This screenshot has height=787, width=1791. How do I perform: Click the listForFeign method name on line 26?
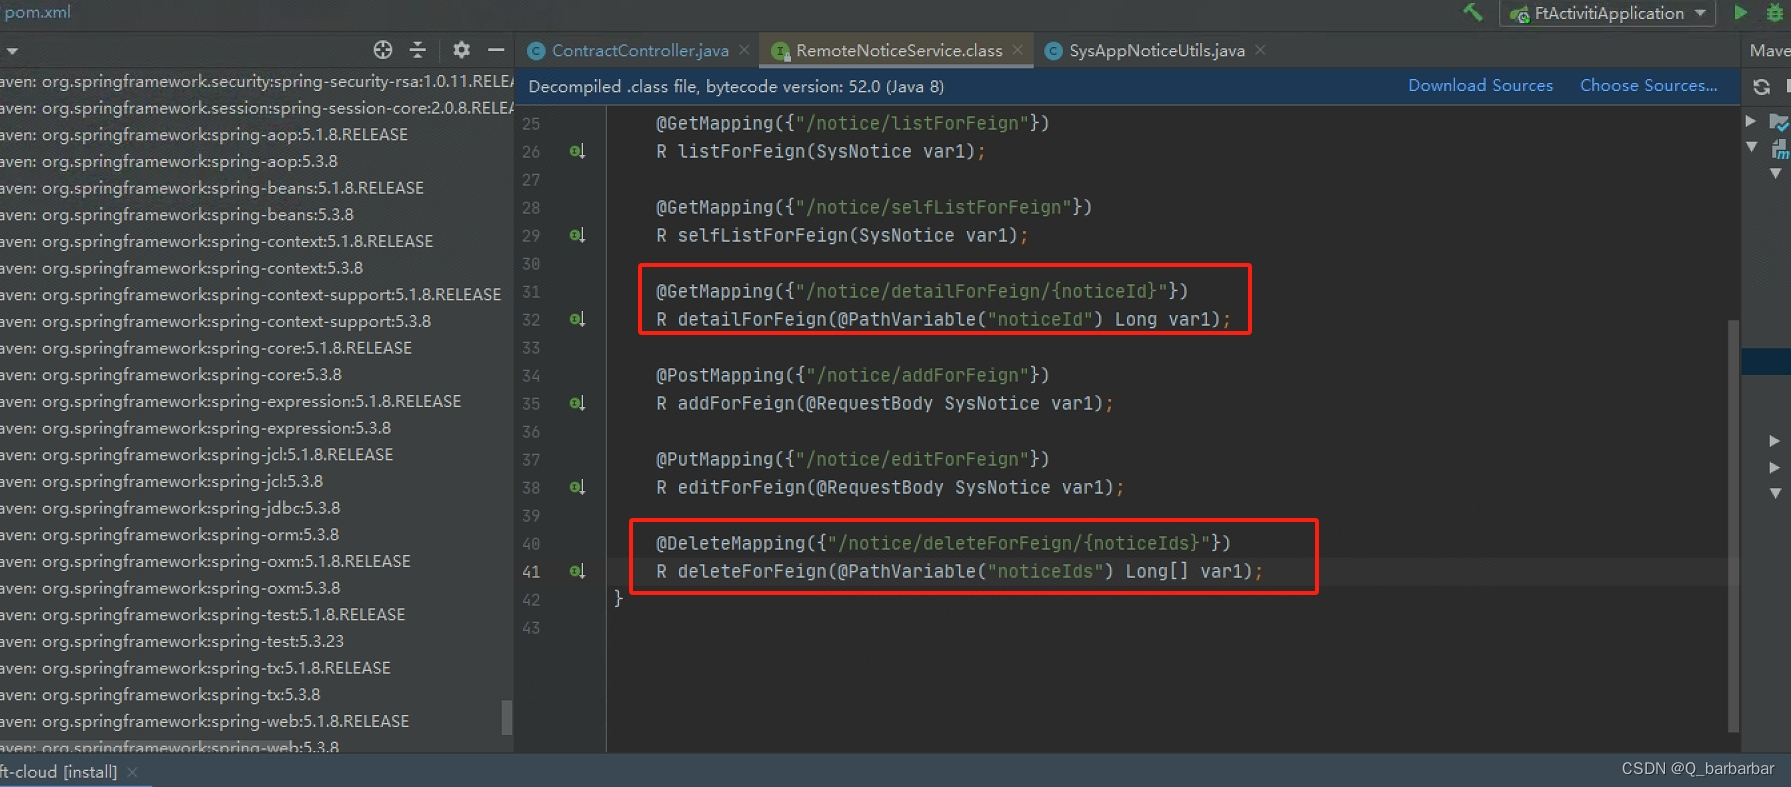[x=740, y=151]
